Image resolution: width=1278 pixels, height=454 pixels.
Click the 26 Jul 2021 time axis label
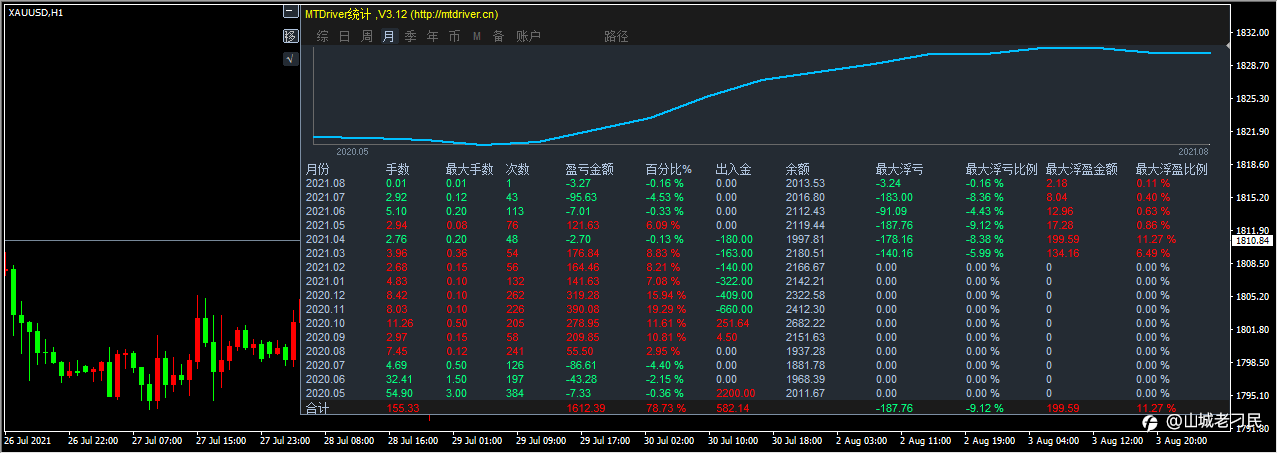(27, 441)
